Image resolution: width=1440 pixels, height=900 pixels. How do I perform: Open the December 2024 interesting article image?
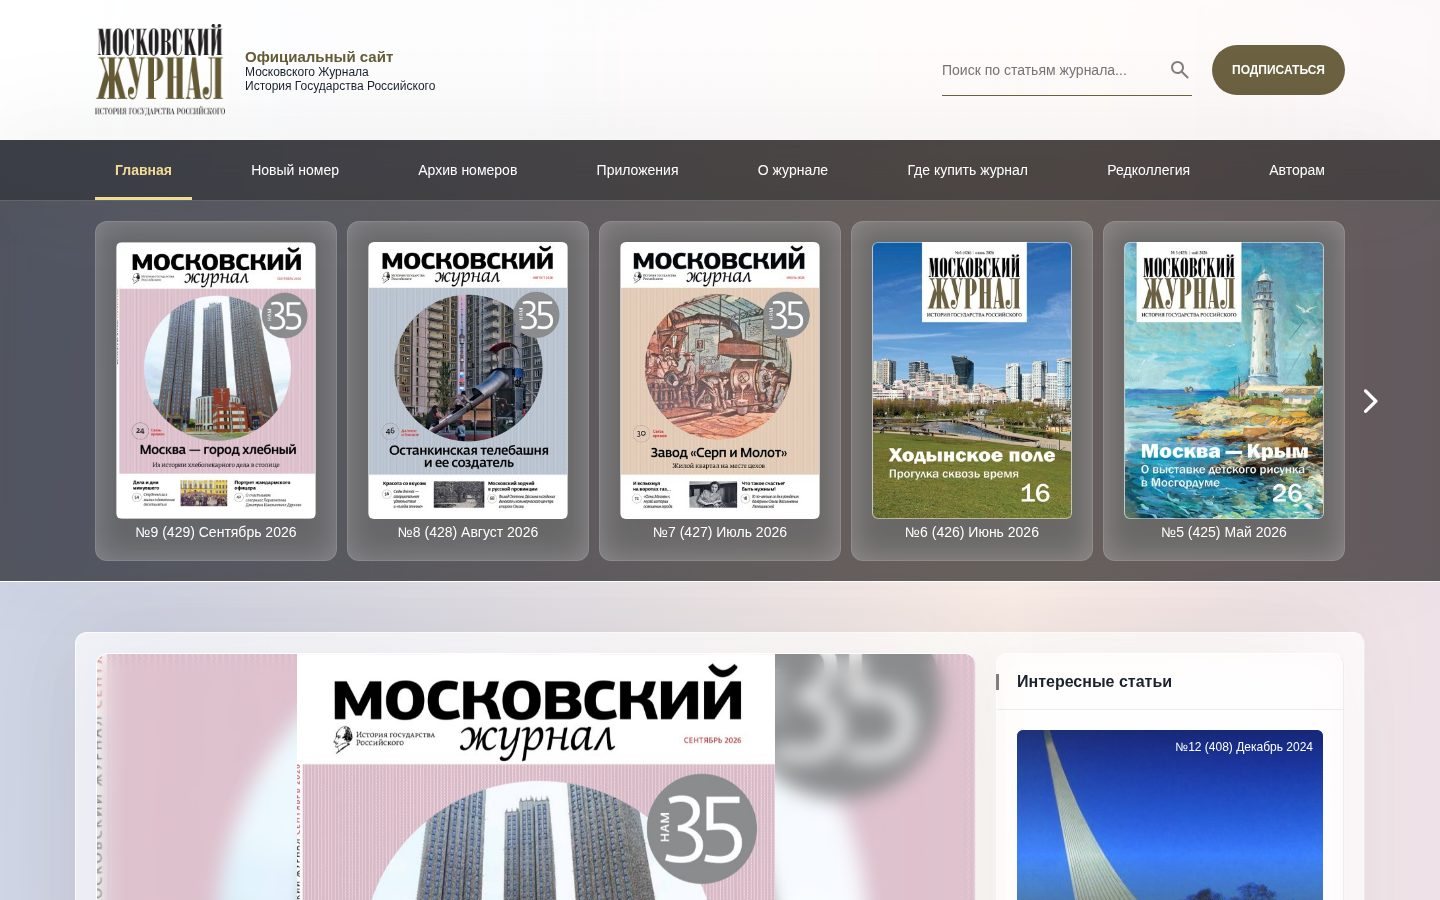[x=1170, y=815]
